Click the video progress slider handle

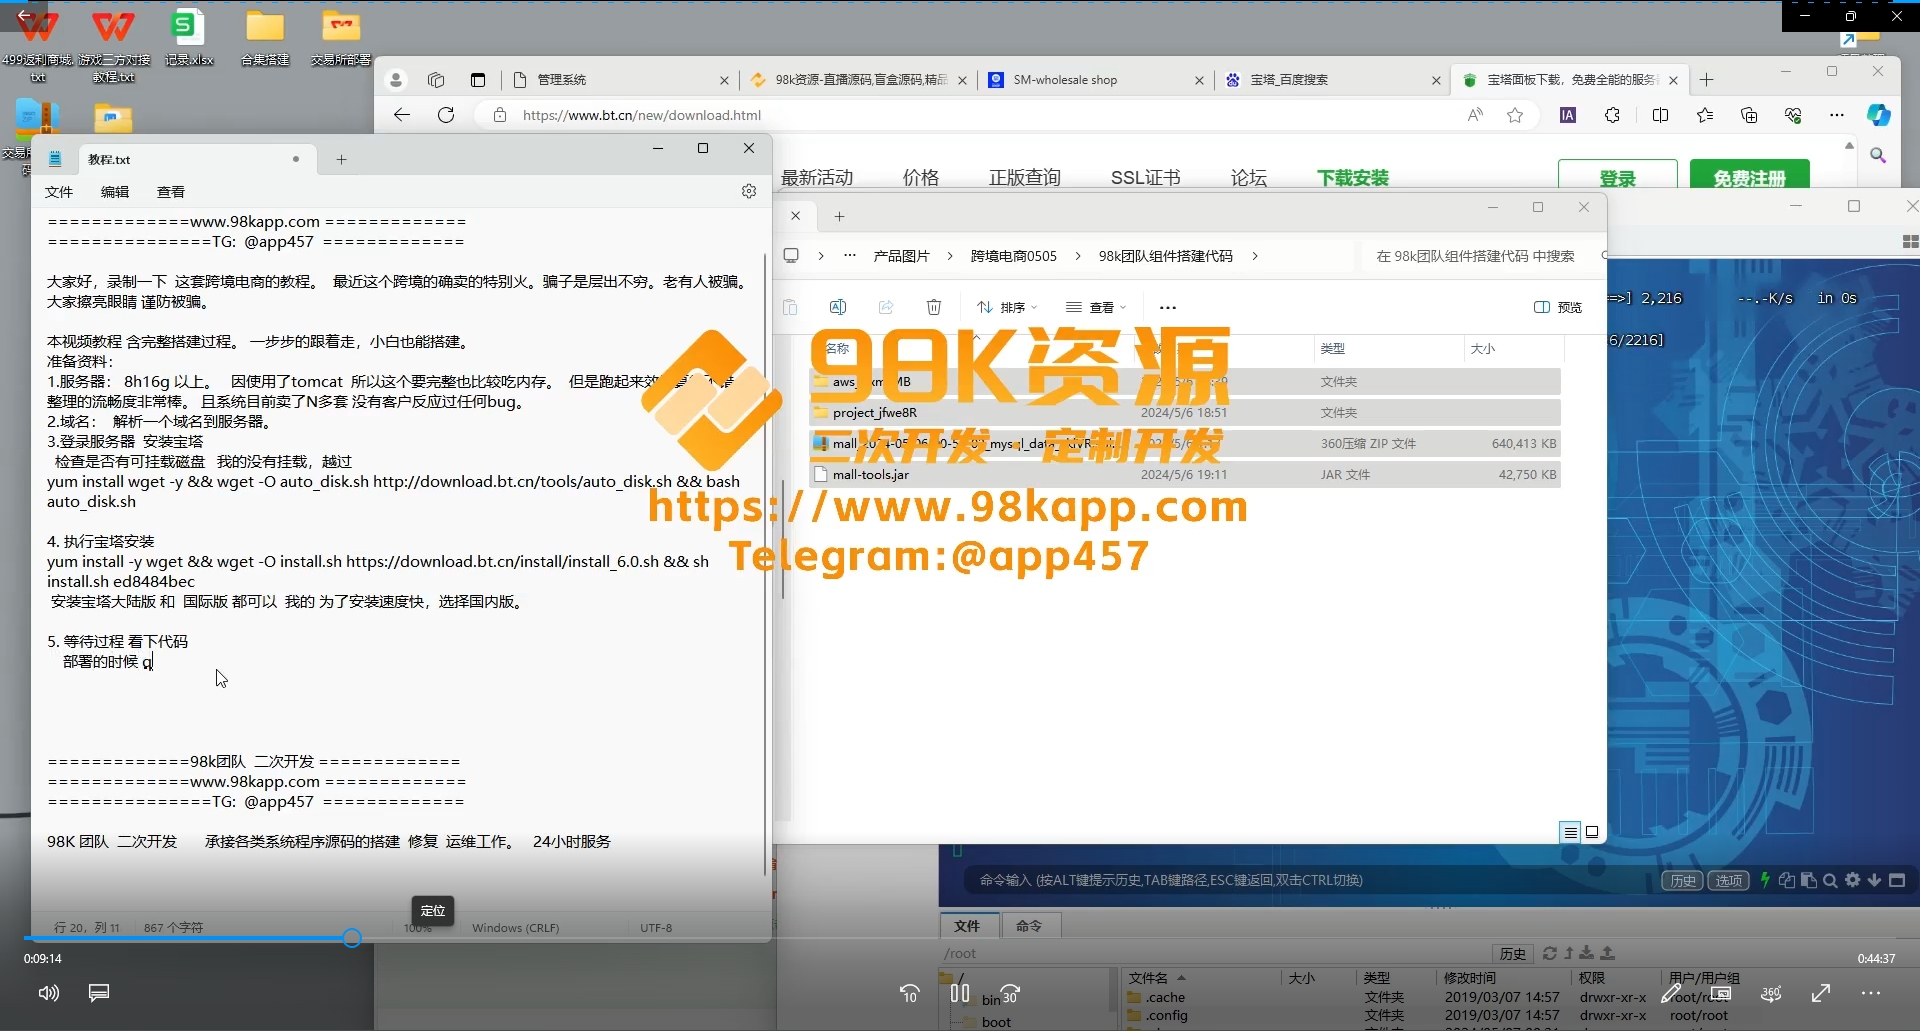[x=352, y=938]
